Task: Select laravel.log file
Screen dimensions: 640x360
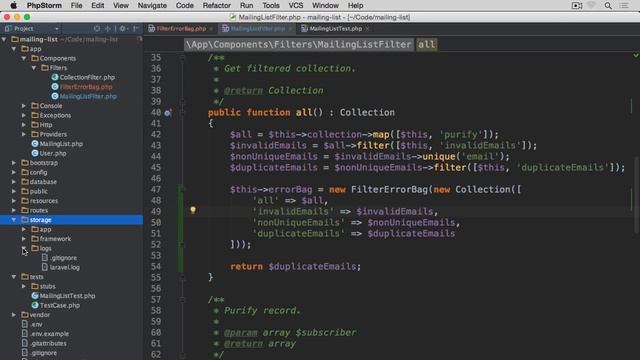Action: [64, 267]
